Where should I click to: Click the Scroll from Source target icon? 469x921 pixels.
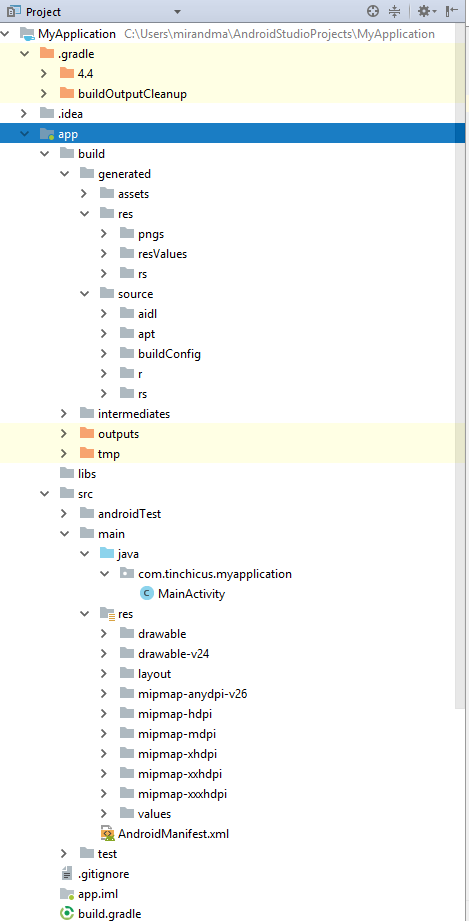pyautogui.click(x=373, y=11)
